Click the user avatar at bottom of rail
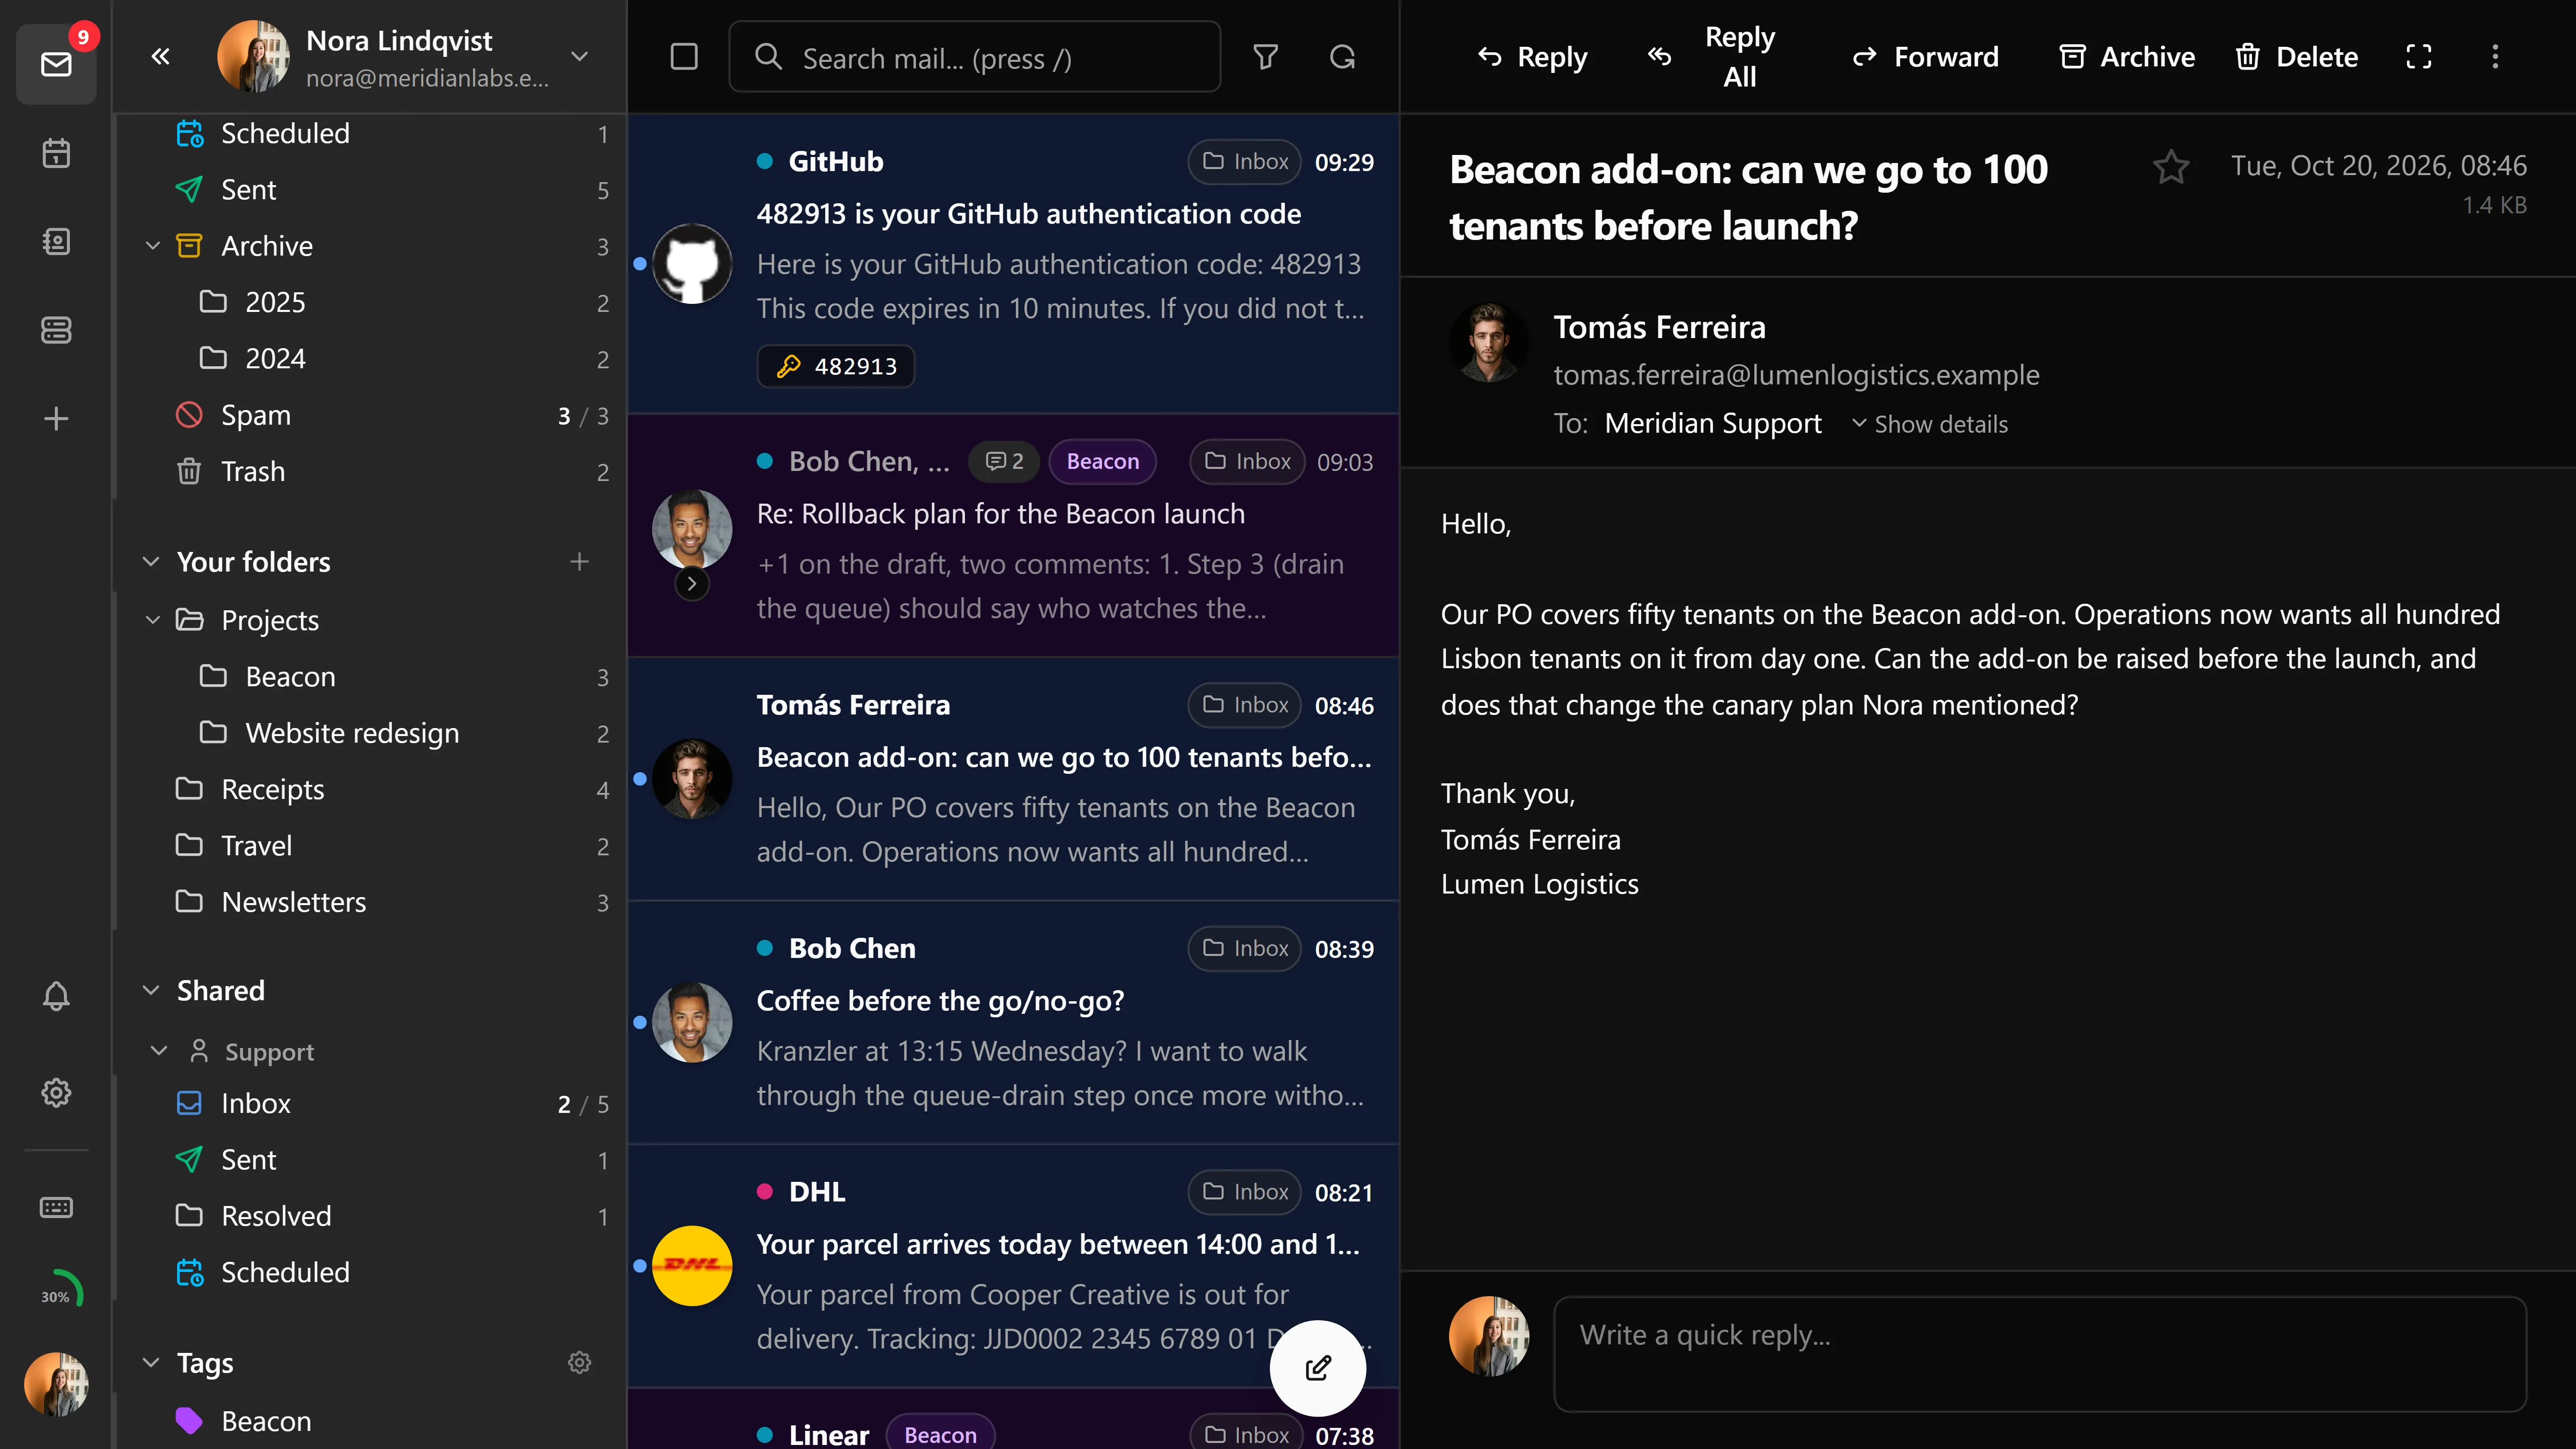 pos(56,1384)
